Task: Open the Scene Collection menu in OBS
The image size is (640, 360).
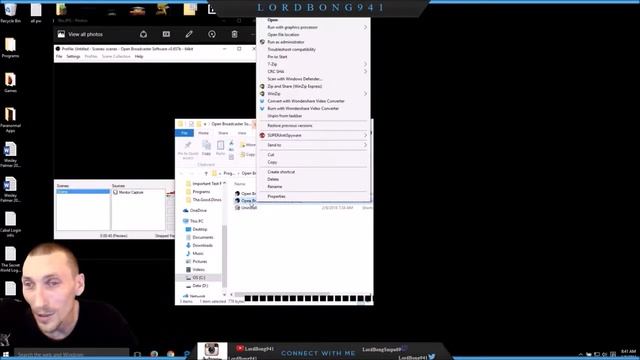Action: 116,56
